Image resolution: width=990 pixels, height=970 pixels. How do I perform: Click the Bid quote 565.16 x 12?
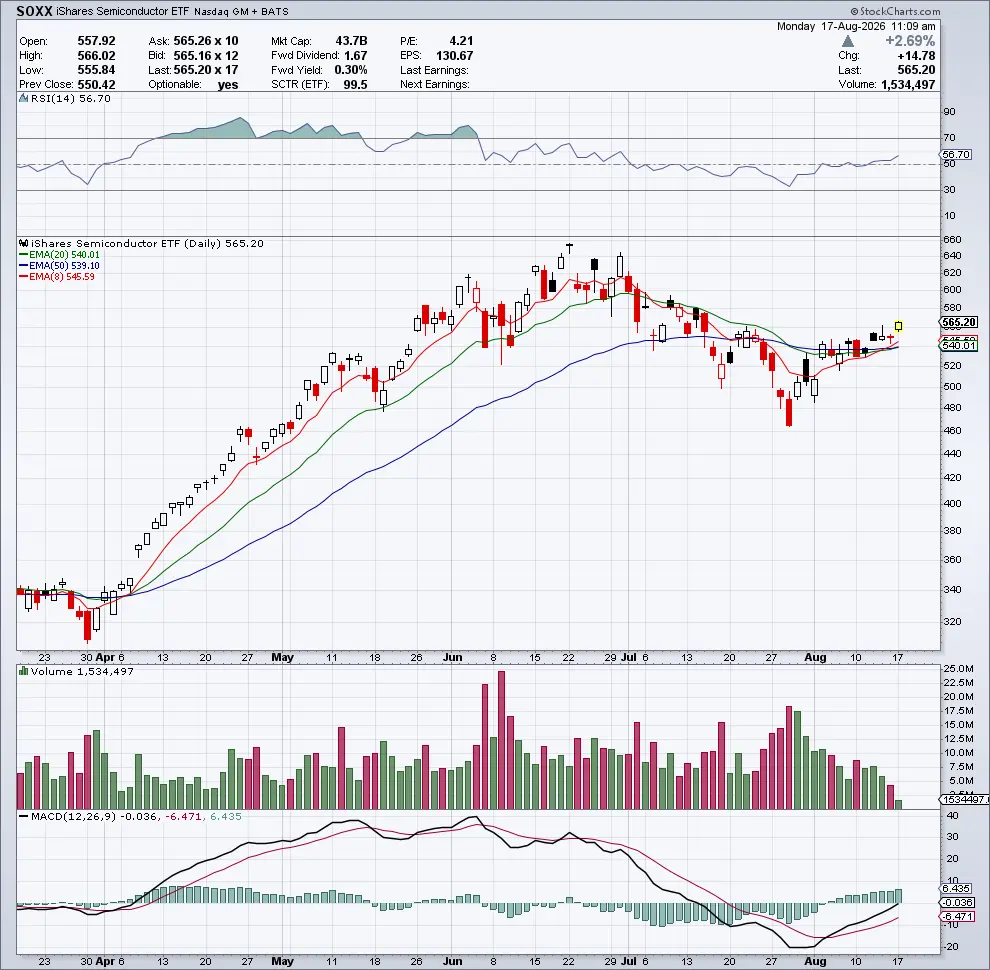pyautogui.click(x=206, y=55)
